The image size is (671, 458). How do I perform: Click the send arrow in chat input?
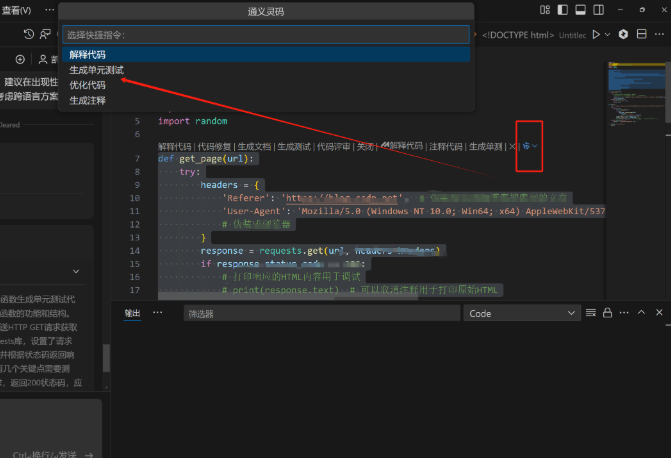point(89,455)
